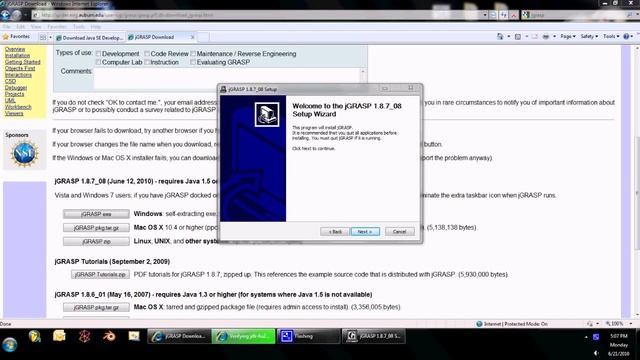
Task: Open the CSD sidebar link
Action: pyautogui.click(x=10, y=81)
